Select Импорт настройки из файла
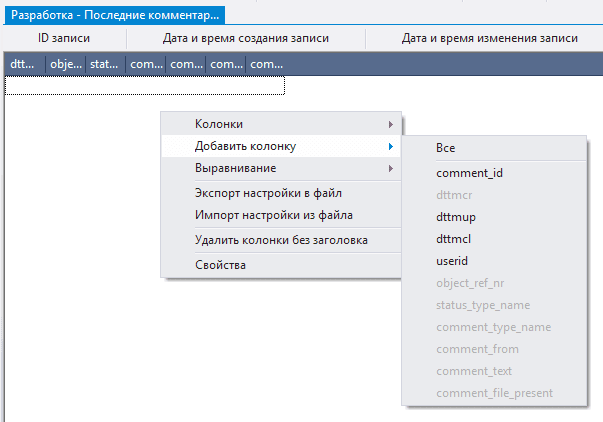The width and height of the screenshot is (603, 422). point(272,214)
